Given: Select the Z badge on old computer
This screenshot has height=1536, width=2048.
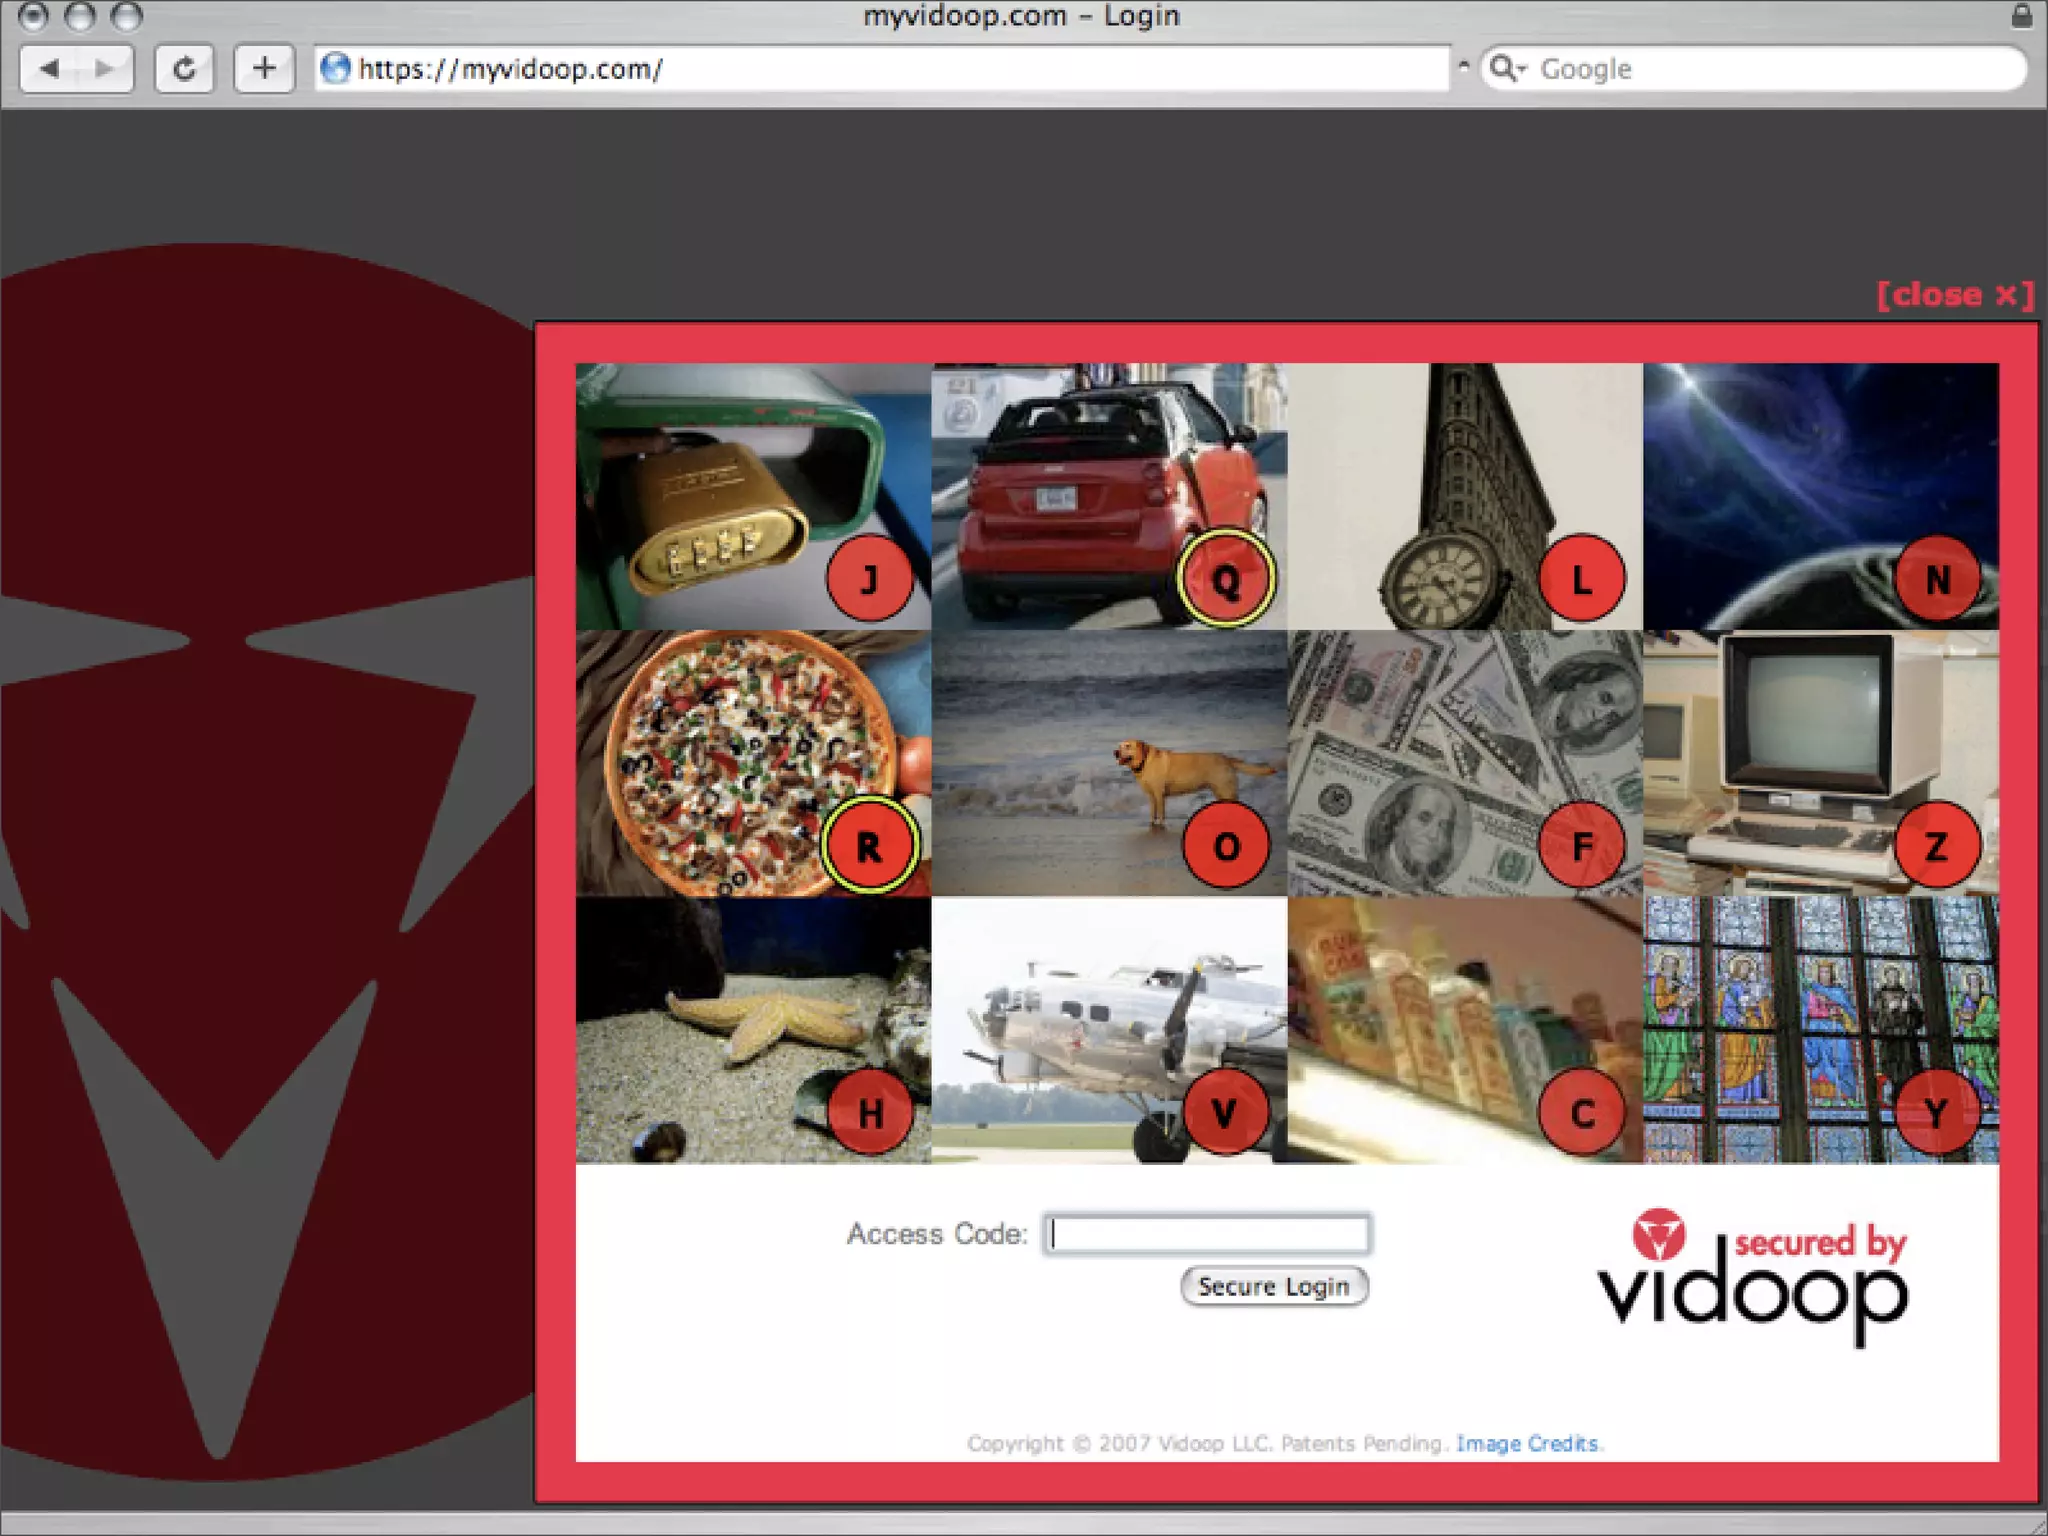Looking at the screenshot, I should pyautogui.click(x=1937, y=846).
